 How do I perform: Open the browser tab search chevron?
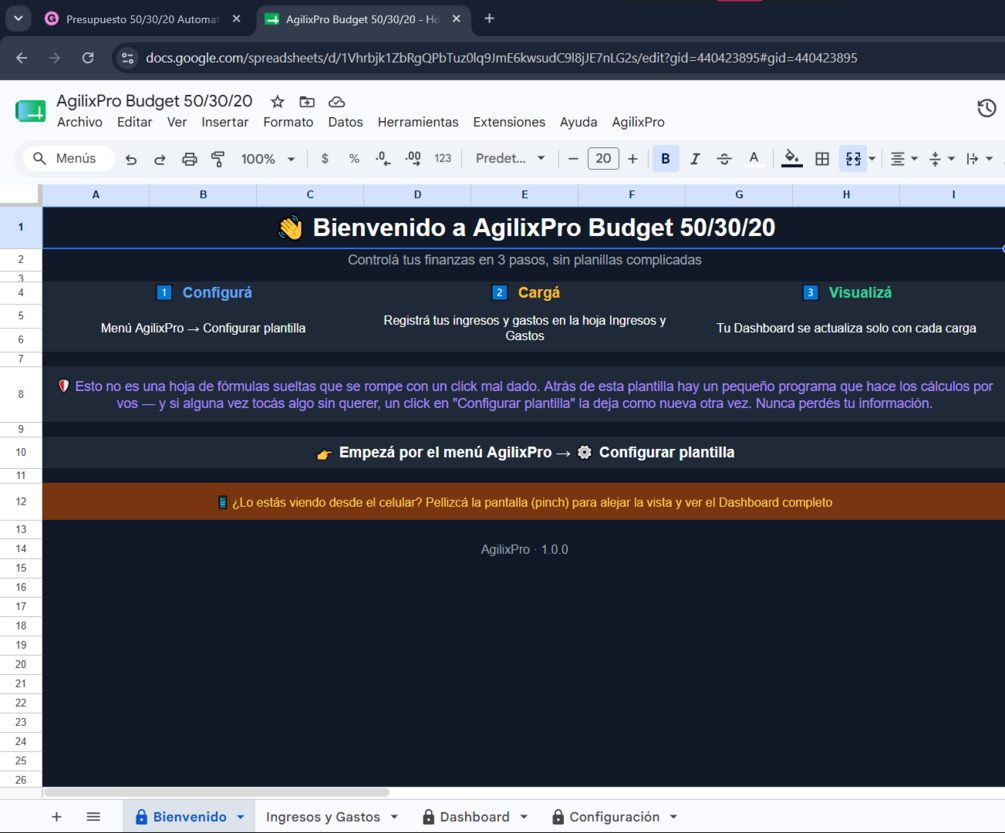18,19
